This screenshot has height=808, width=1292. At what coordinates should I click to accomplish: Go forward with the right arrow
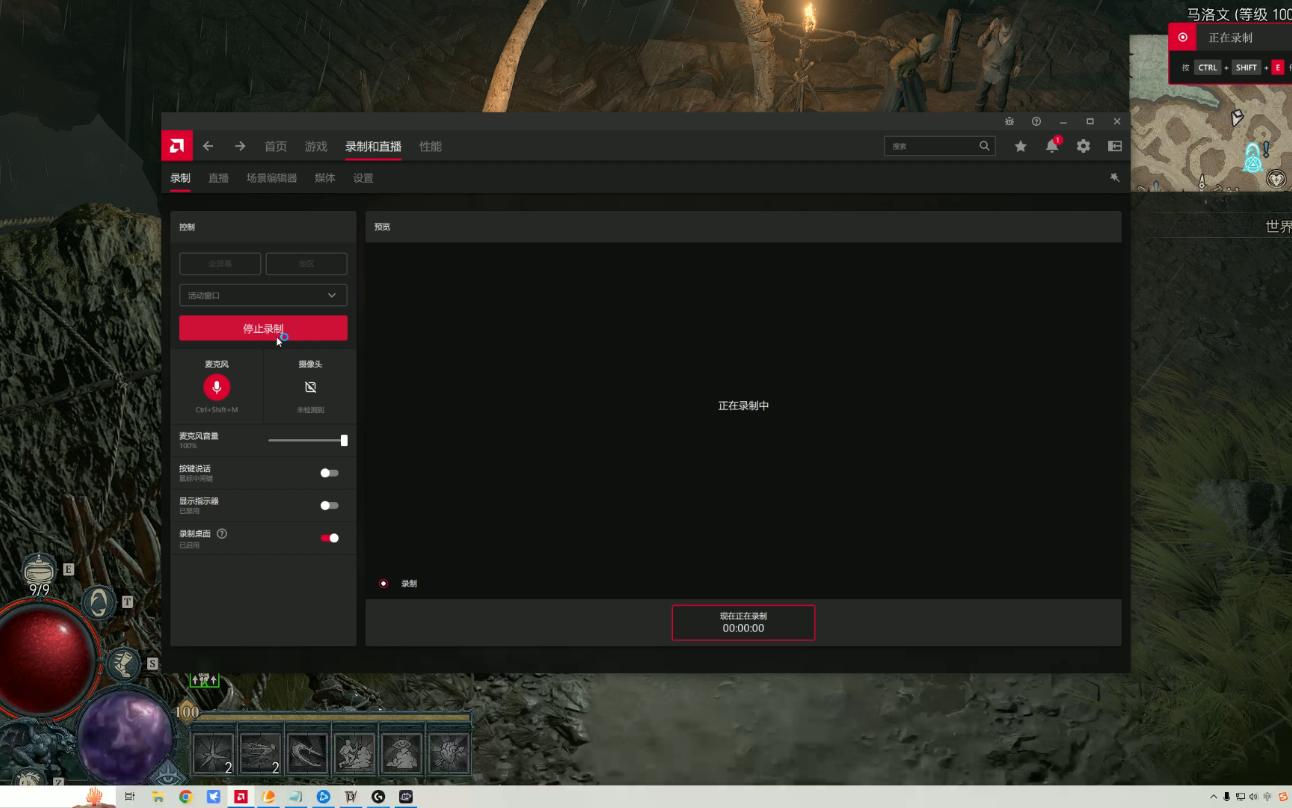click(240, 146)
